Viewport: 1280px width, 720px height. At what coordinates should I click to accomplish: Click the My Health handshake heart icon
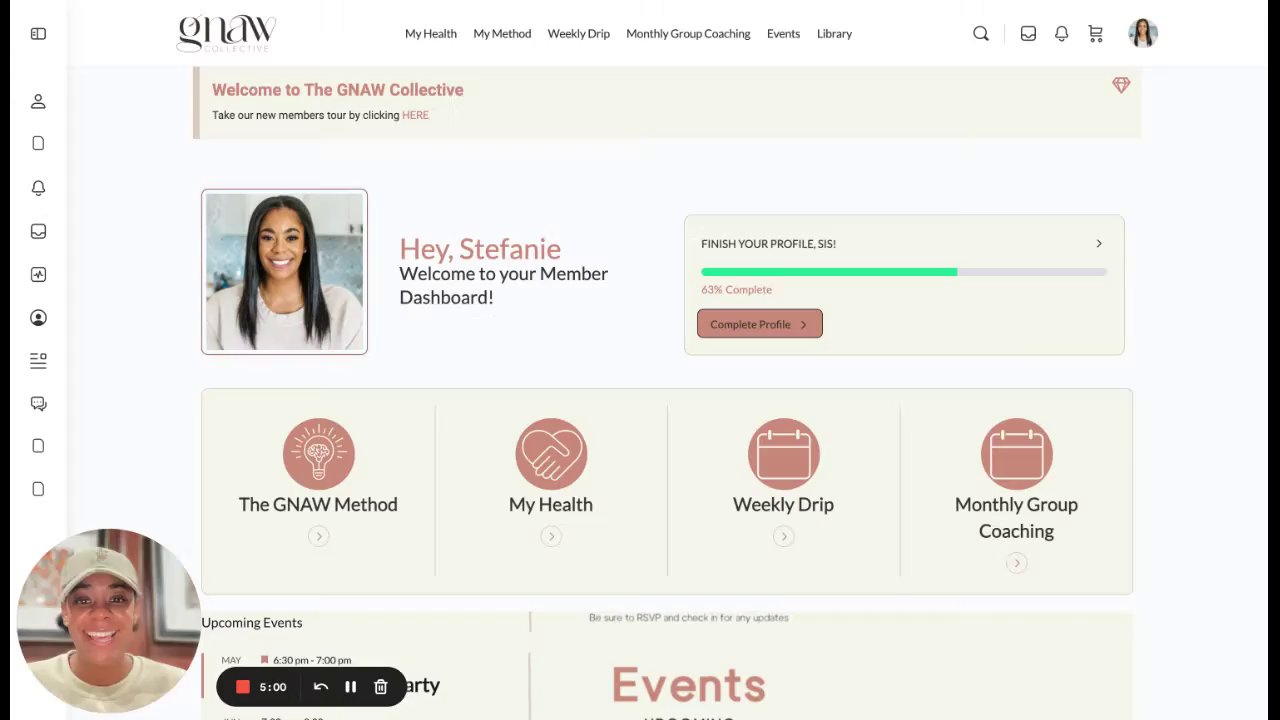click(551, 454)
